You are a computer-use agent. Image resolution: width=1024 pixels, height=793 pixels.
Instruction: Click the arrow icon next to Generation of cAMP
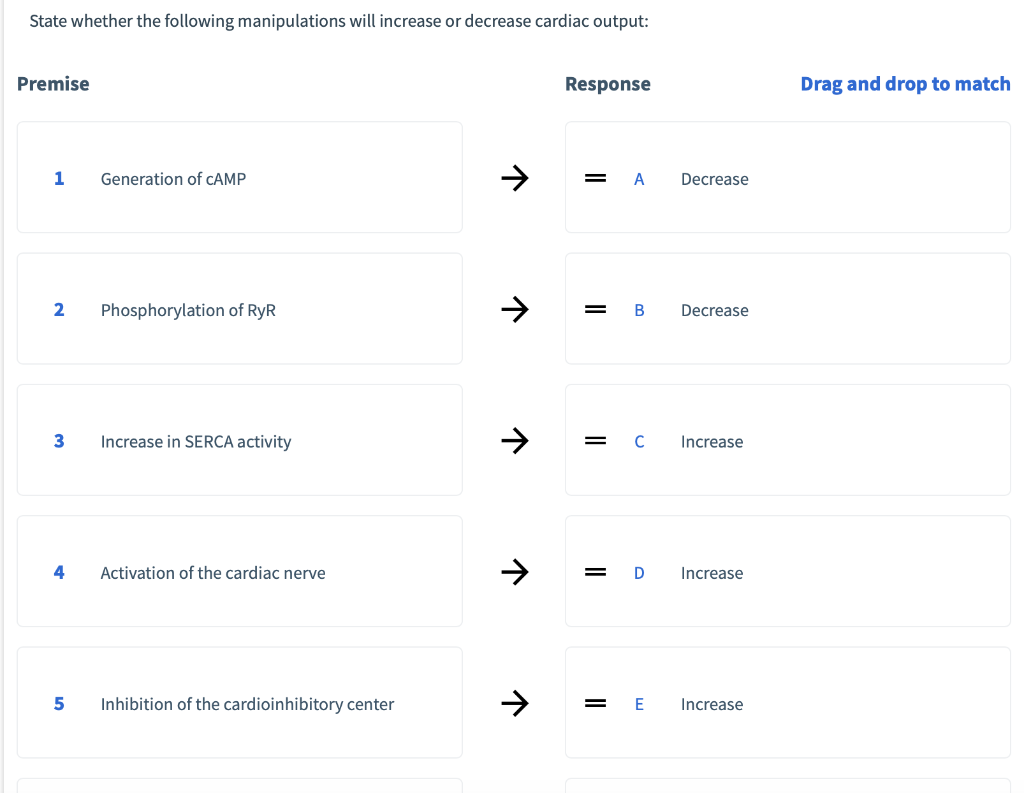(x=515, y=178)
